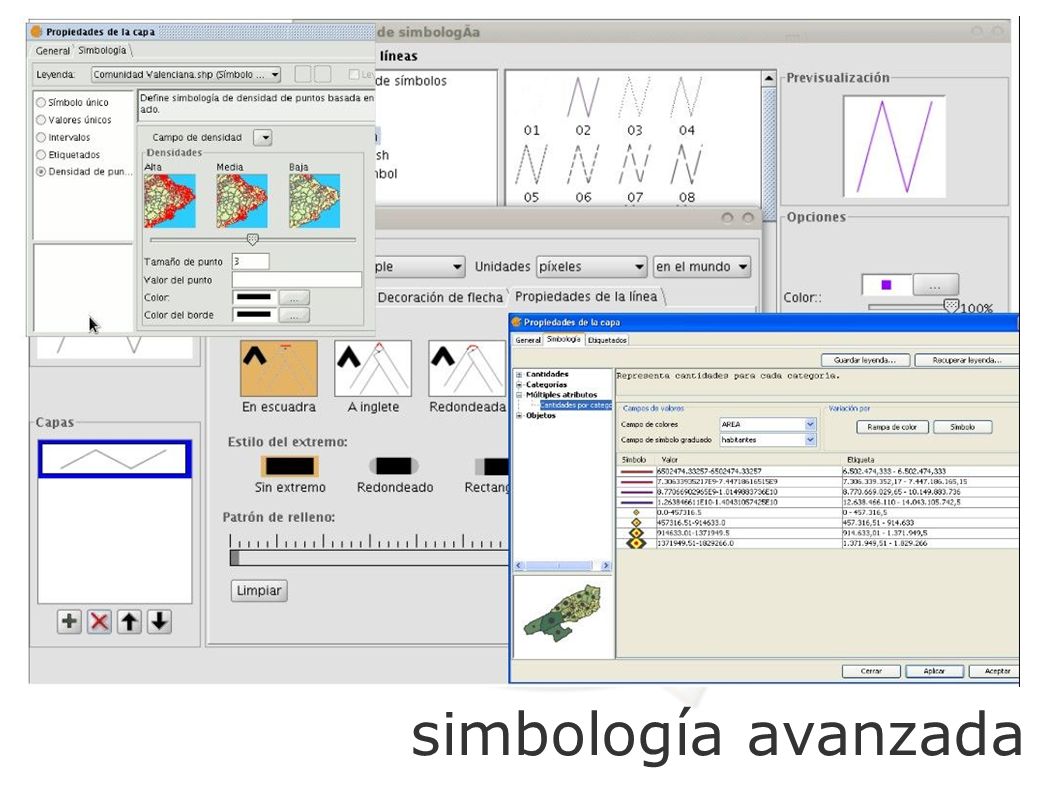Open the 'Propiedades de la línea' tab
Viewport: 1058px width, 793px height.
(x=586, y=296)
